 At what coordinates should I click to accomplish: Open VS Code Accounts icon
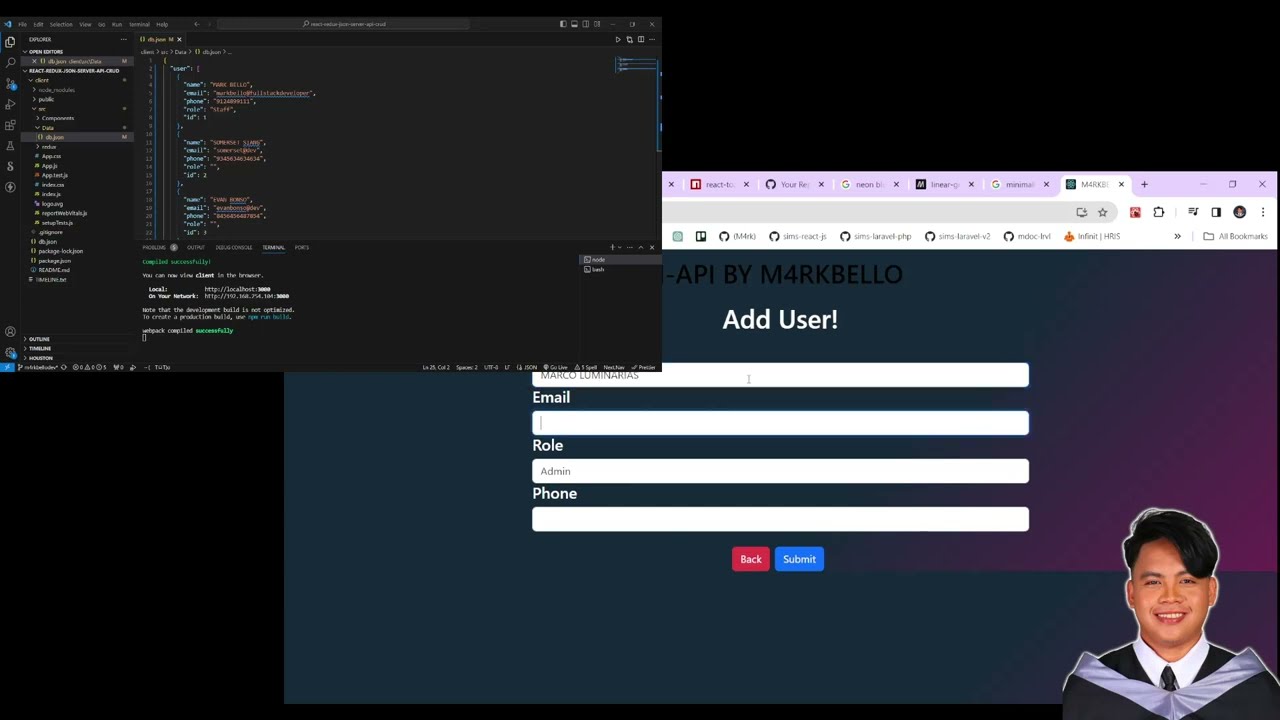(10, 332)
